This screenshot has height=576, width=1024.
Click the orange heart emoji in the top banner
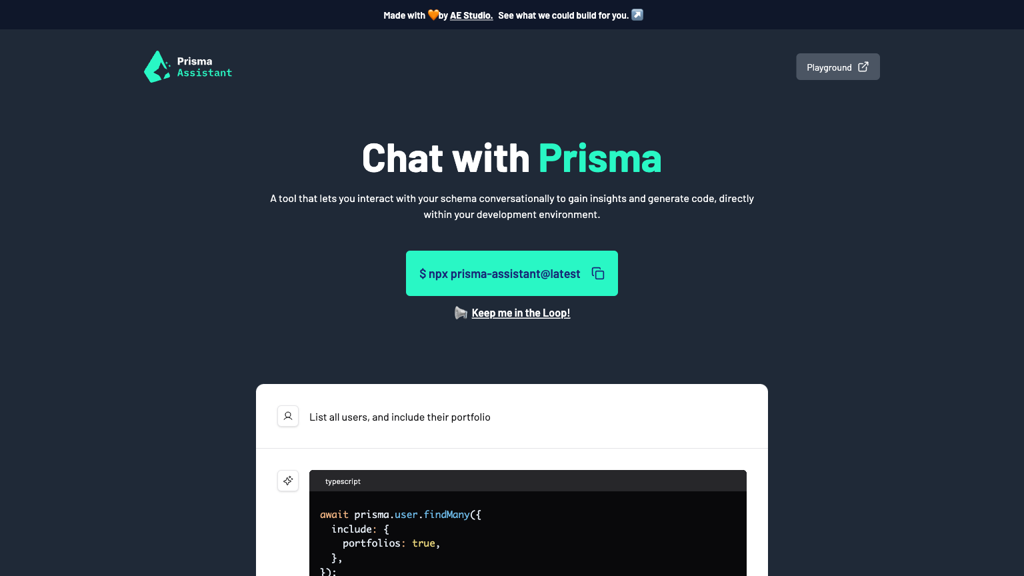coord(434,15)
